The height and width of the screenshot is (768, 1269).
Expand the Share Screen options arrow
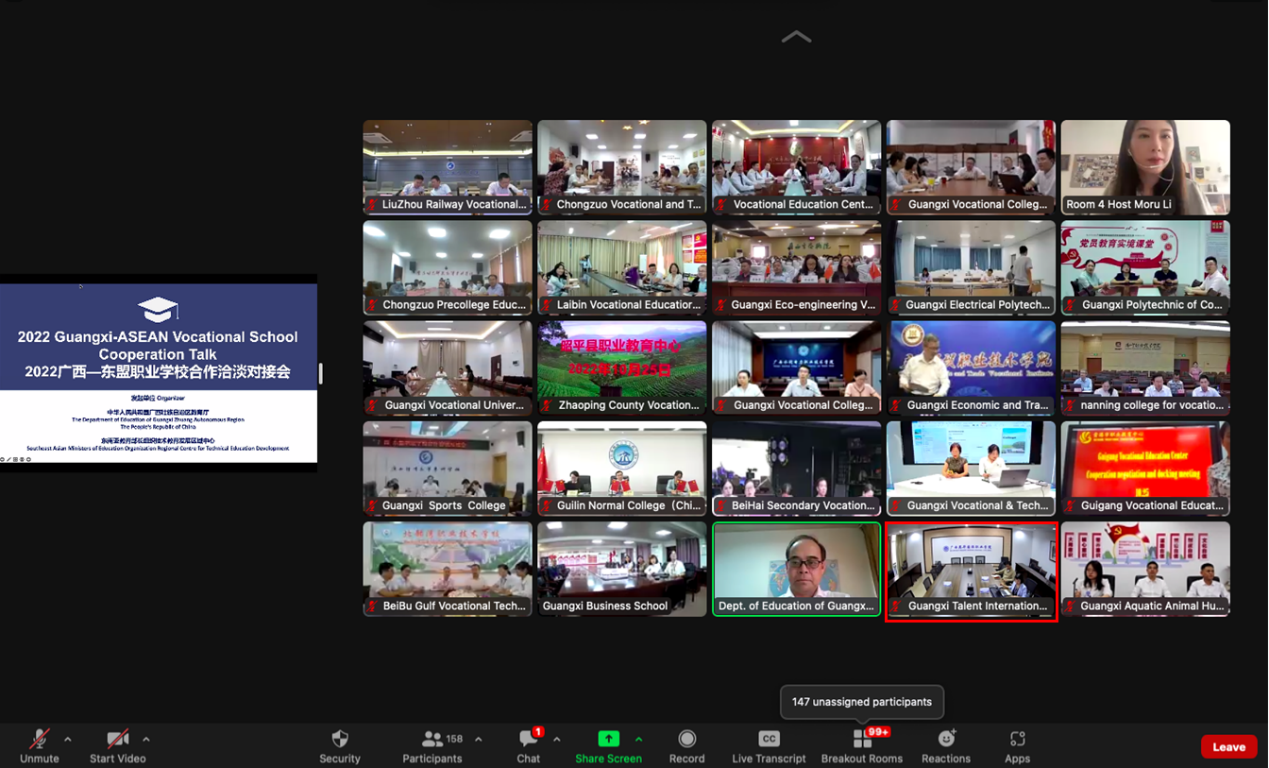click(x=639, y=740)
